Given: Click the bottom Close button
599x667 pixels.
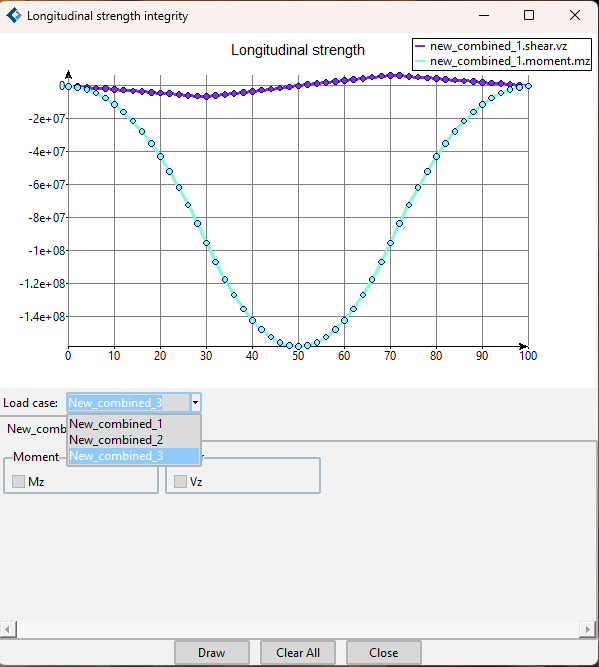Looking at the screenshot, I should point(384,653).
